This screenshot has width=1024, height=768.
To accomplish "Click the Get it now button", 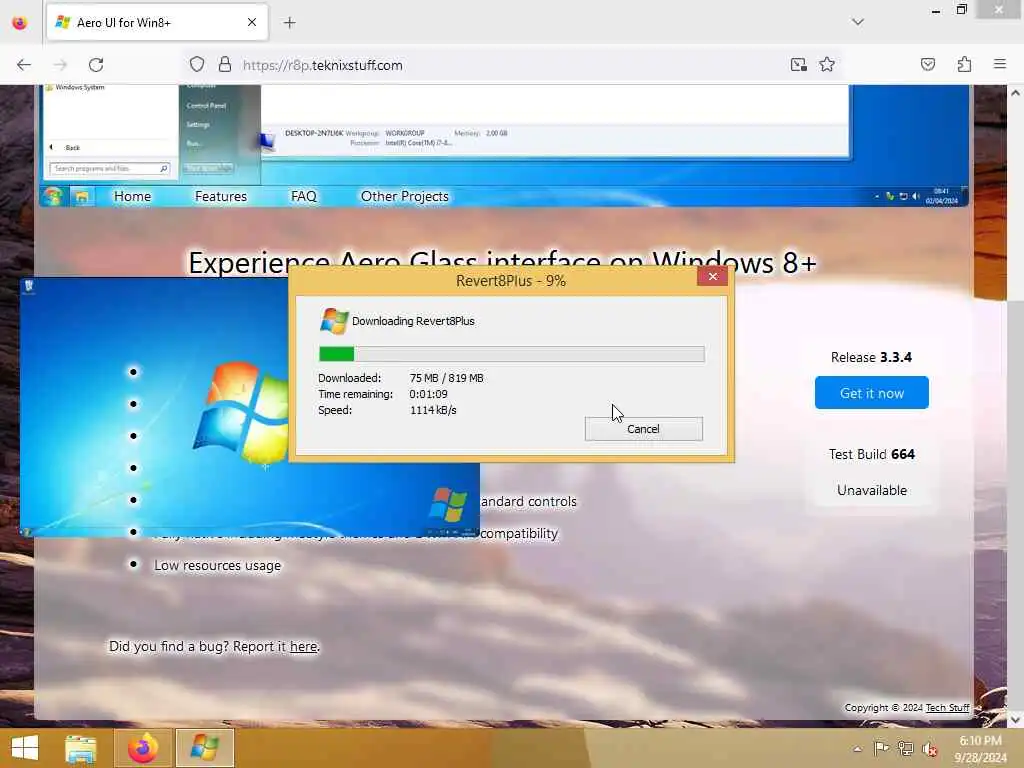I will click(x=871, y=392).
